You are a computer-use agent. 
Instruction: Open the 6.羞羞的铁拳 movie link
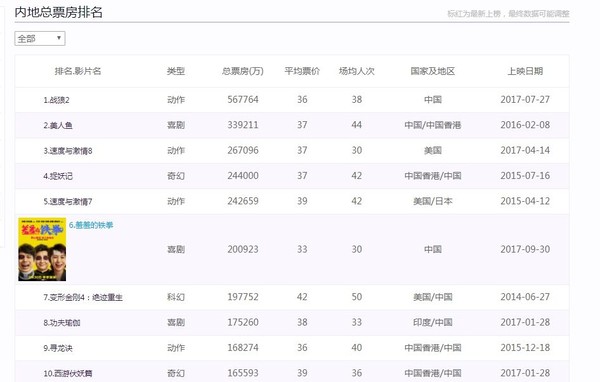pos(91,225)
